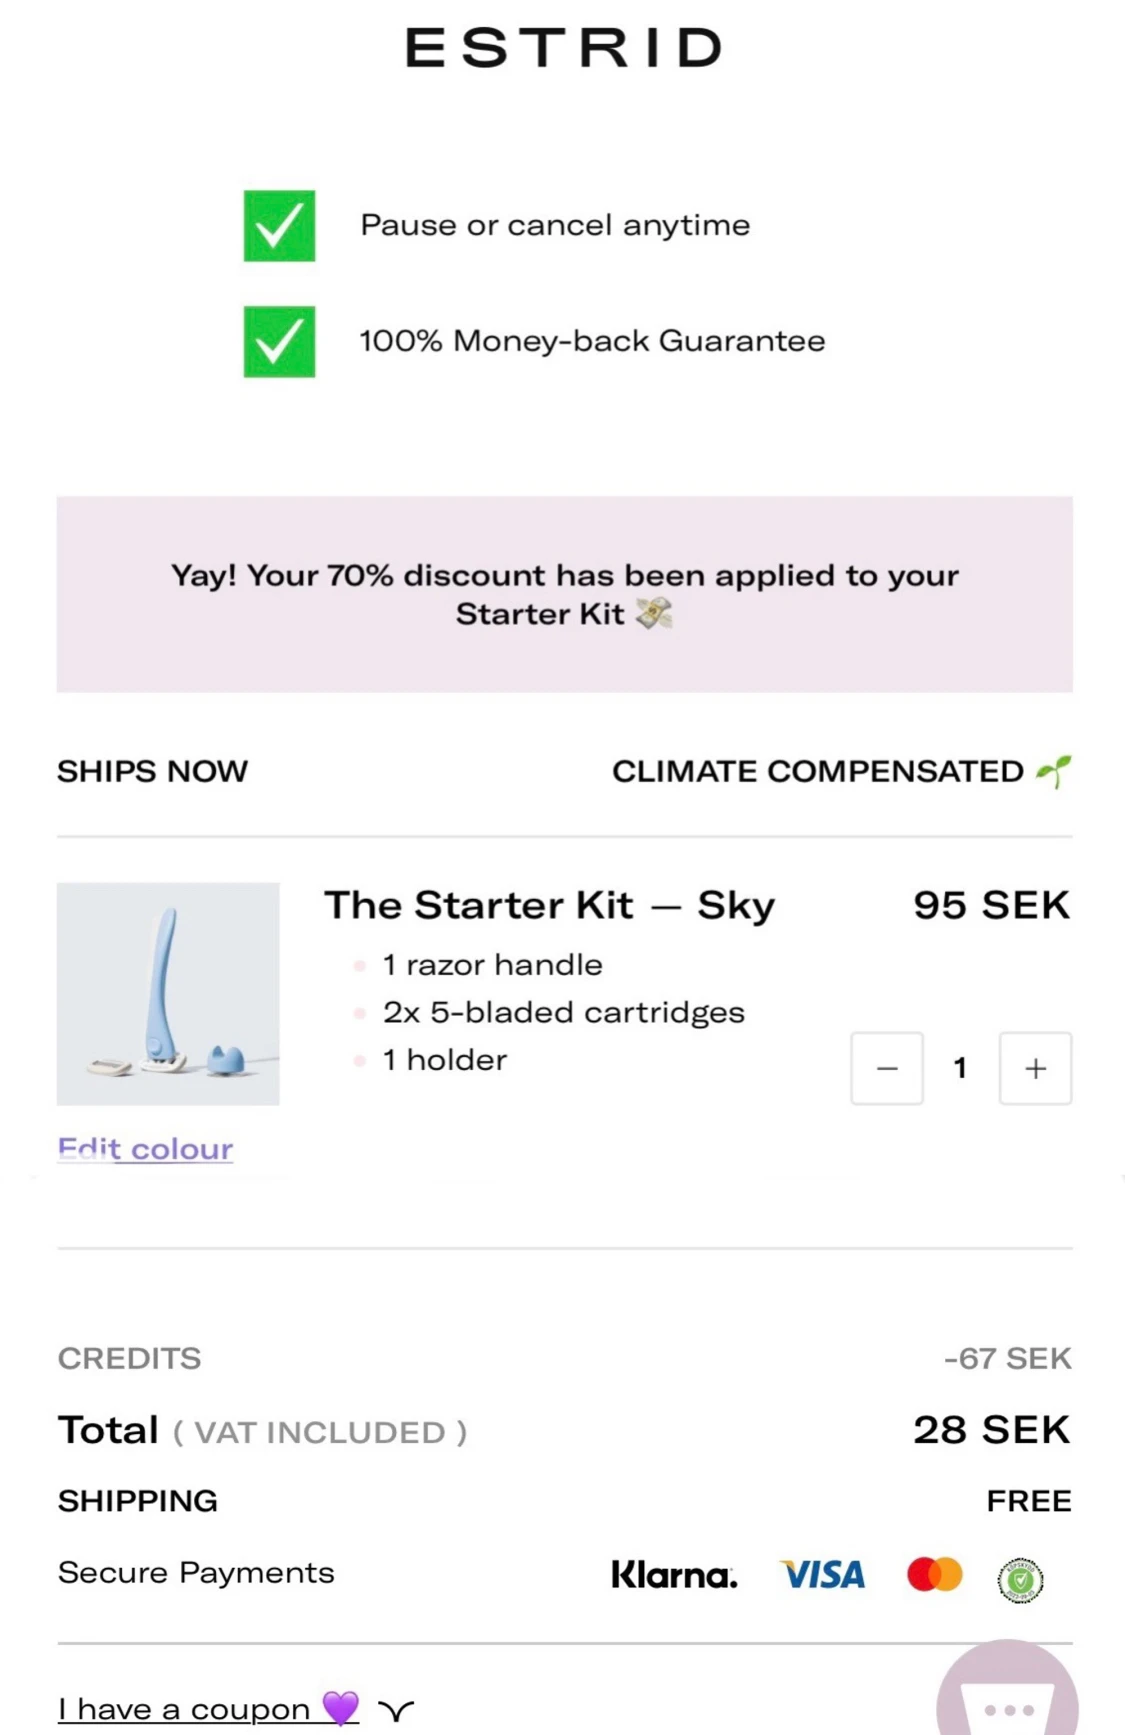Increase Starter Kit quantity with plus button
Viewport: 1125px width, 1735px height.
1035,1068
